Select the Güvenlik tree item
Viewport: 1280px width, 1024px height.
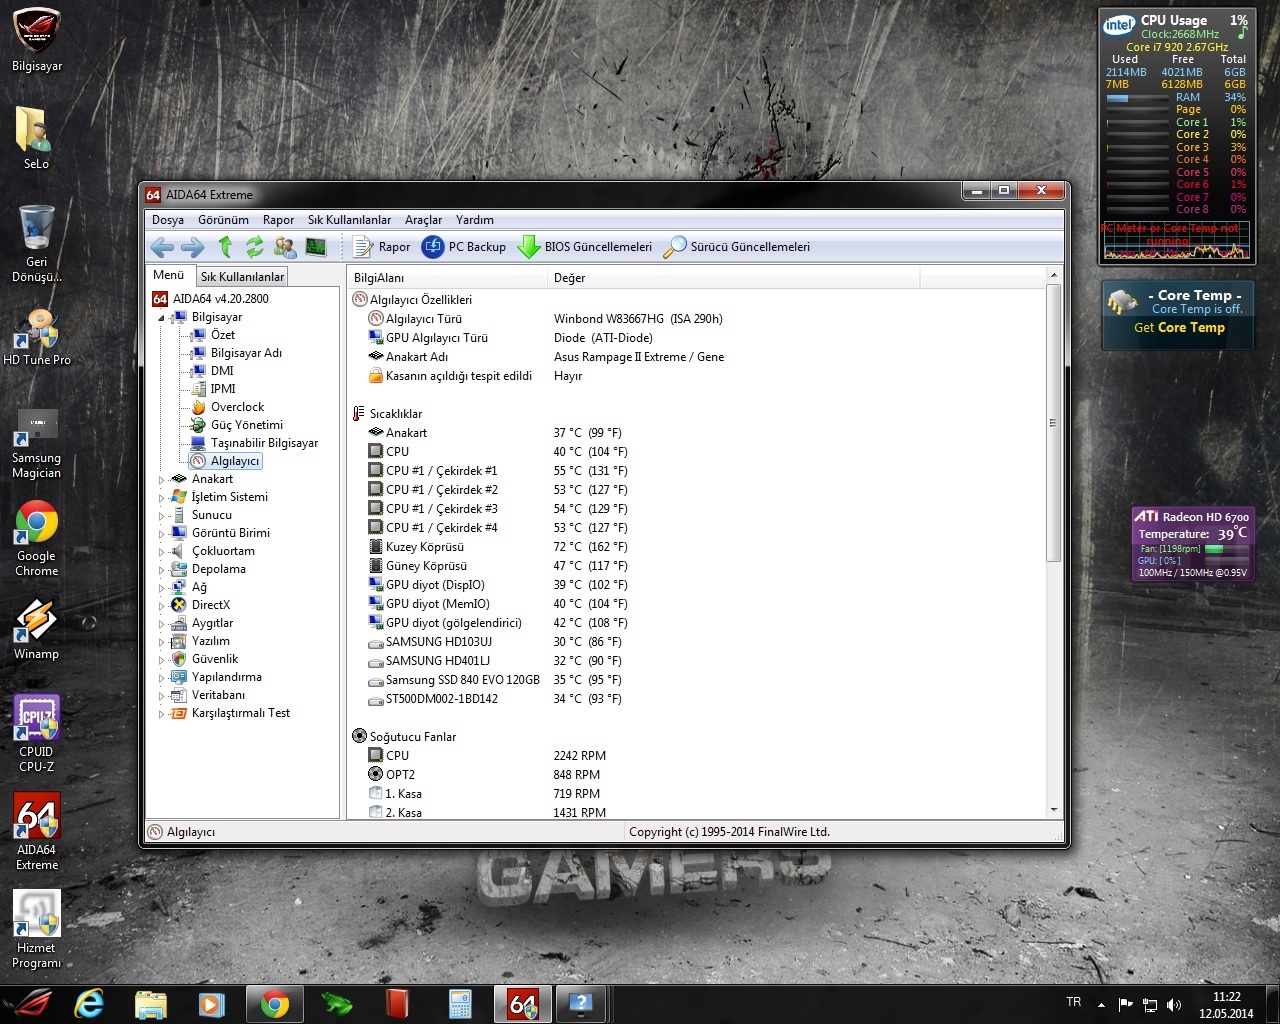tap(214, 659)
